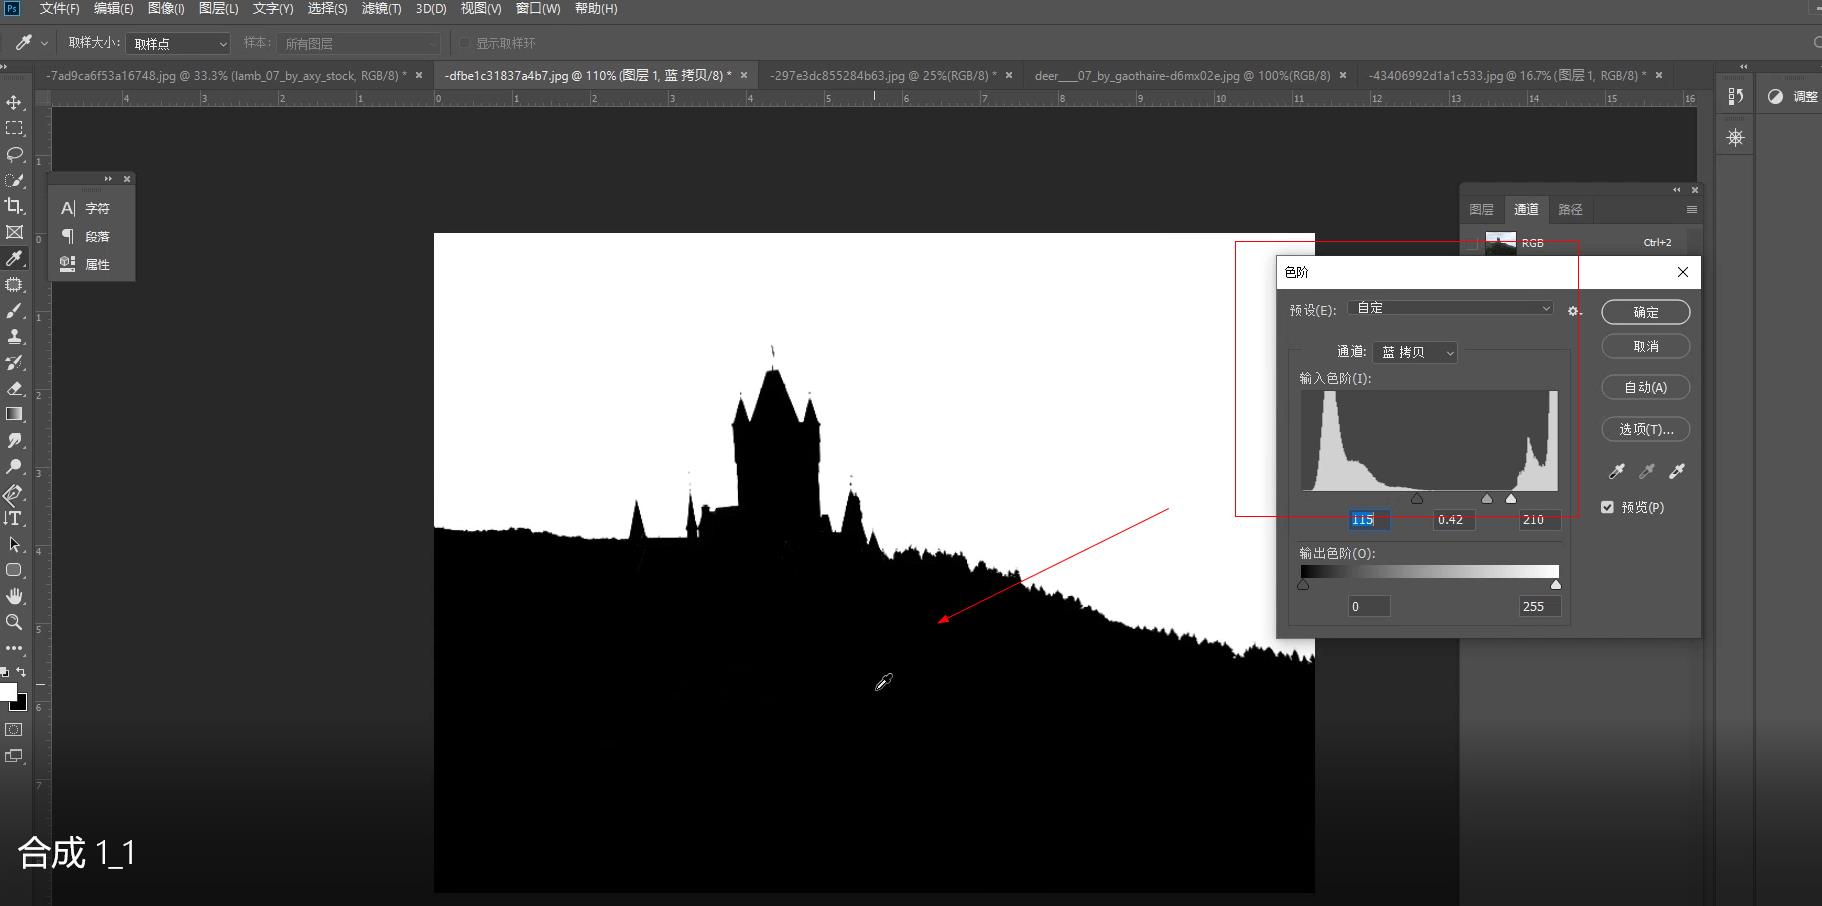Click the input midtone gray slider handle
1822x906 pixels.
[x=1486, y=498]
